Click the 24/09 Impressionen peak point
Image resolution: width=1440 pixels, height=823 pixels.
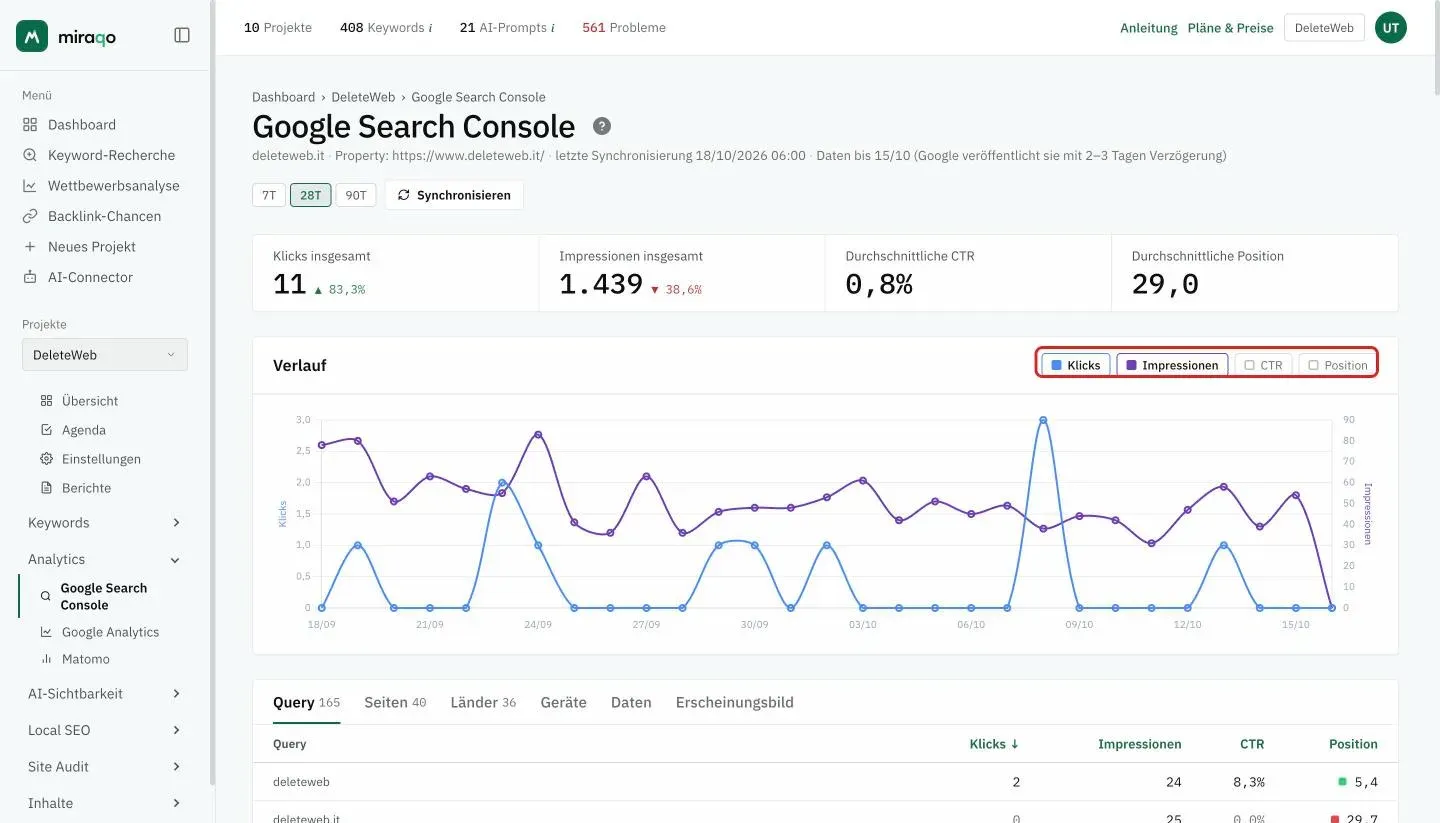click(x=538, y=434)
